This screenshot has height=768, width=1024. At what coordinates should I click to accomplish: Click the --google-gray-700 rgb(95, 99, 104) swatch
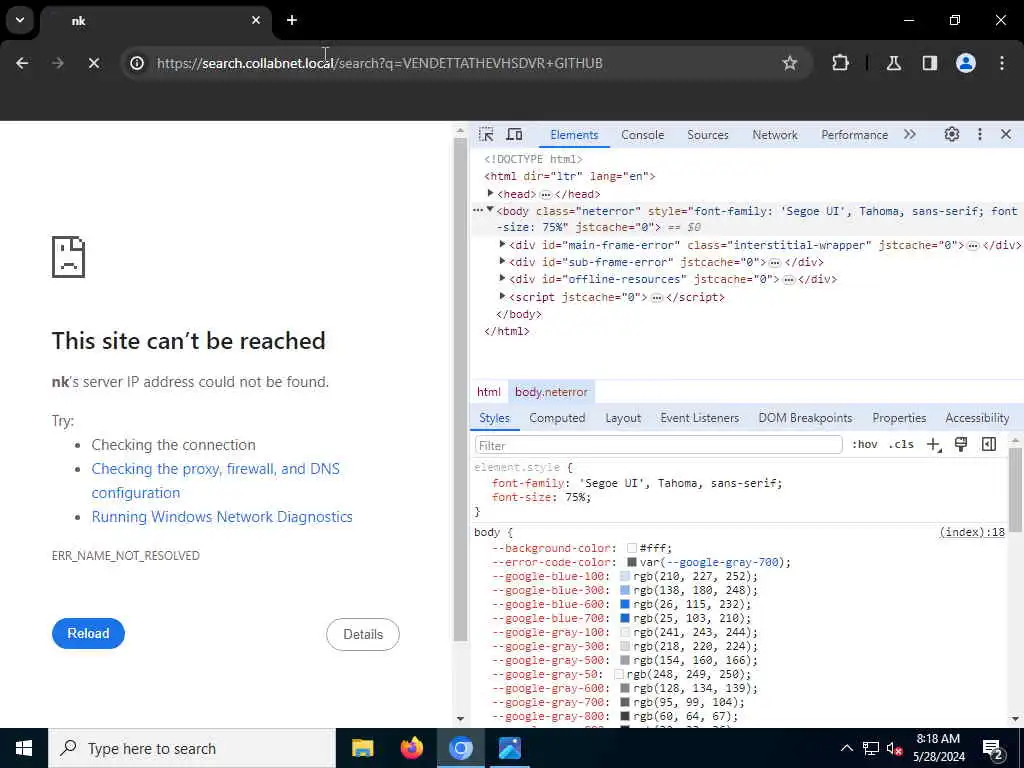point(625,702)
